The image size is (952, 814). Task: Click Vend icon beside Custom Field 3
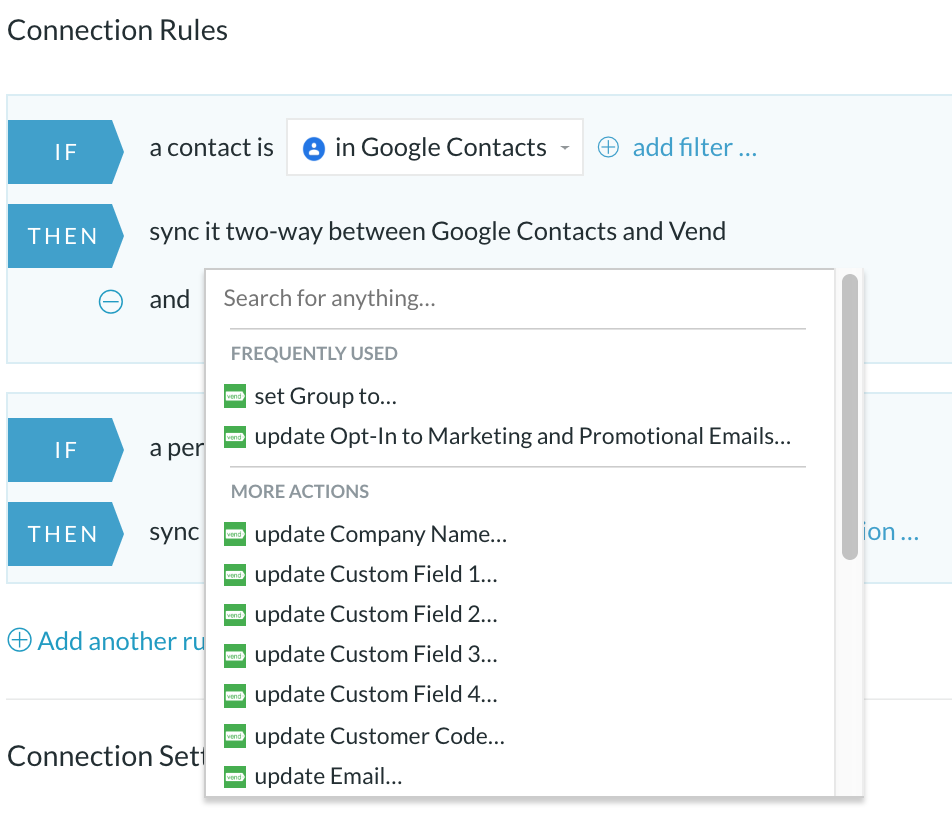[235, 656]
